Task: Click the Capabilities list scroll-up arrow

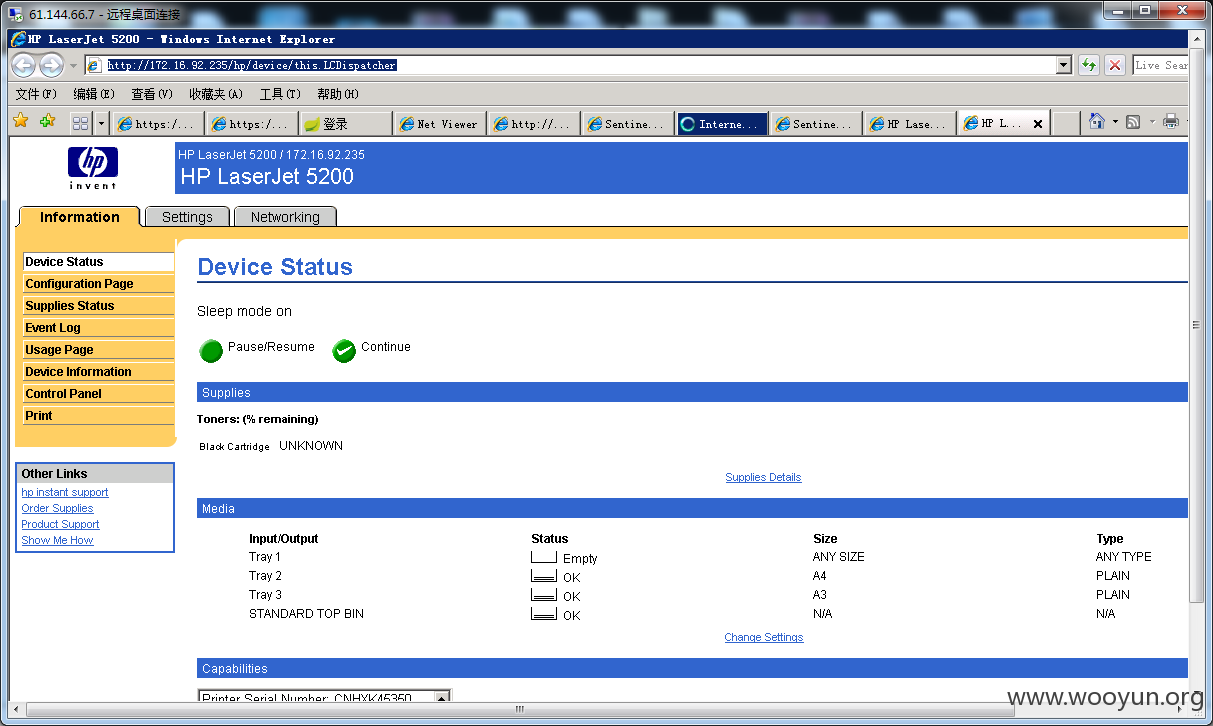Action: click(443, 696)
